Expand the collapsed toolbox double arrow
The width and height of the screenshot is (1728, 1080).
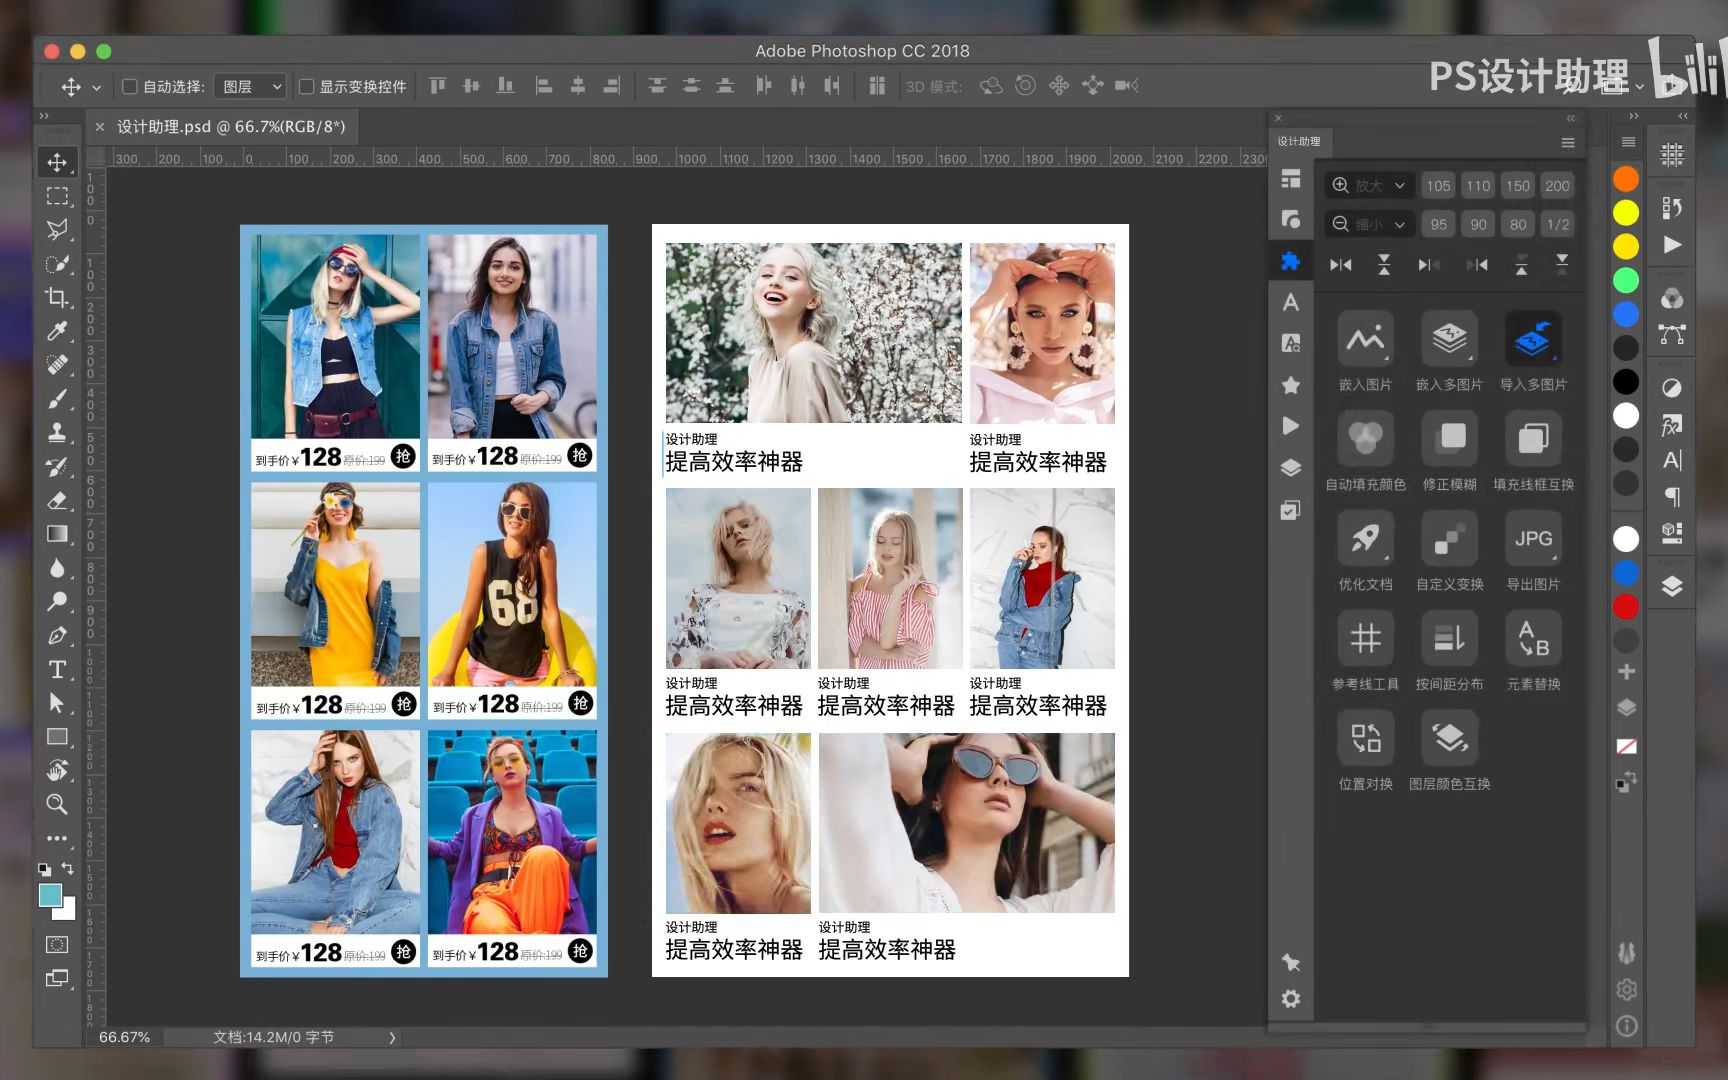[x=44, y=116]
